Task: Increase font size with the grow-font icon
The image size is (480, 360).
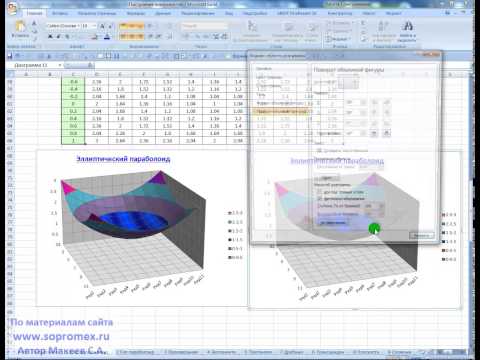Action: click(x=103, y=26)
